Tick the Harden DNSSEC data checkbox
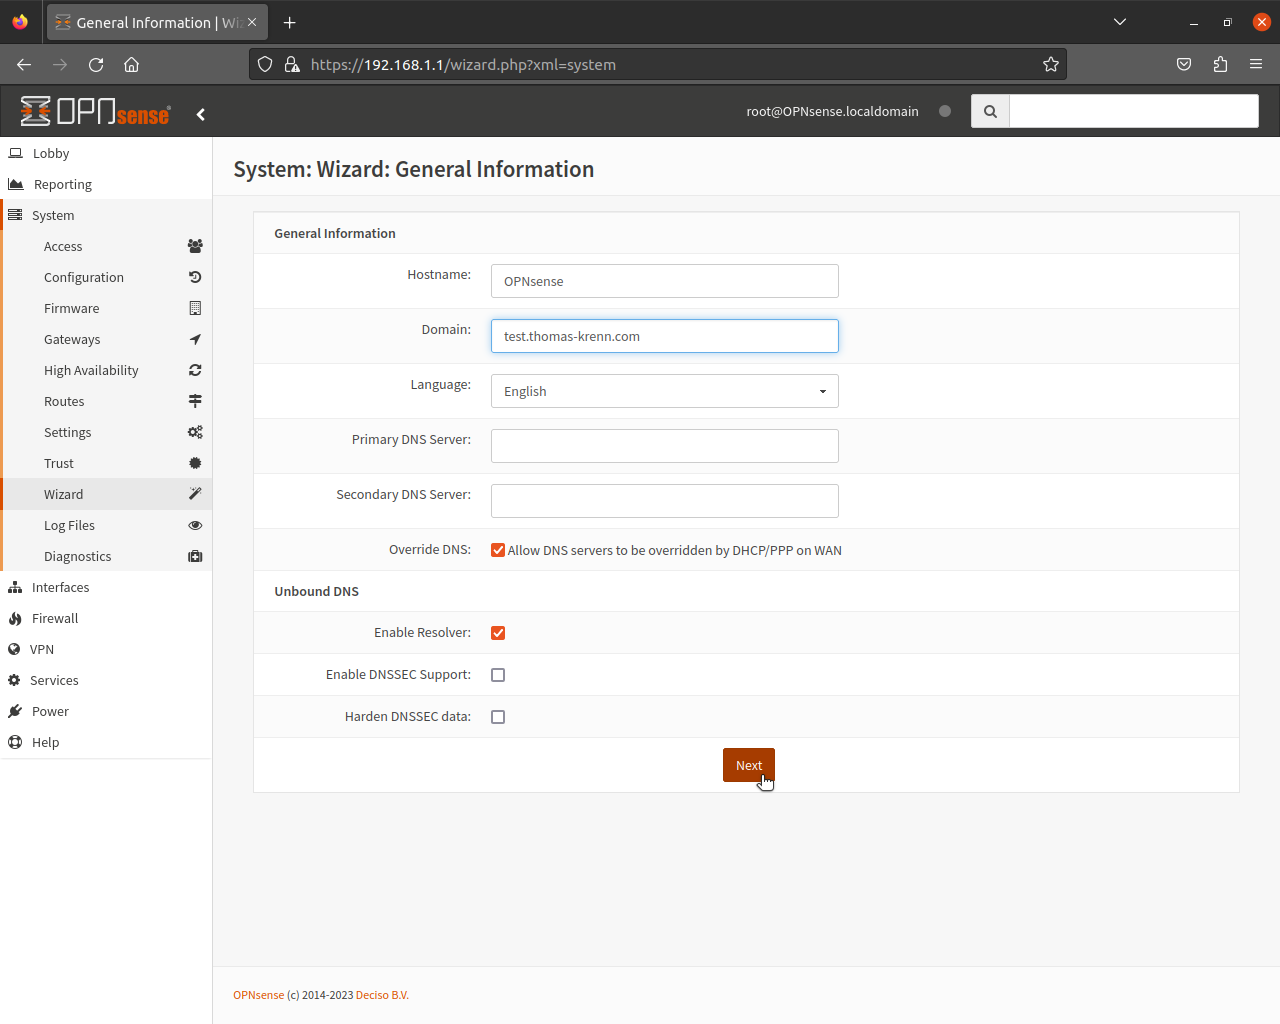 tap(498, 717)
